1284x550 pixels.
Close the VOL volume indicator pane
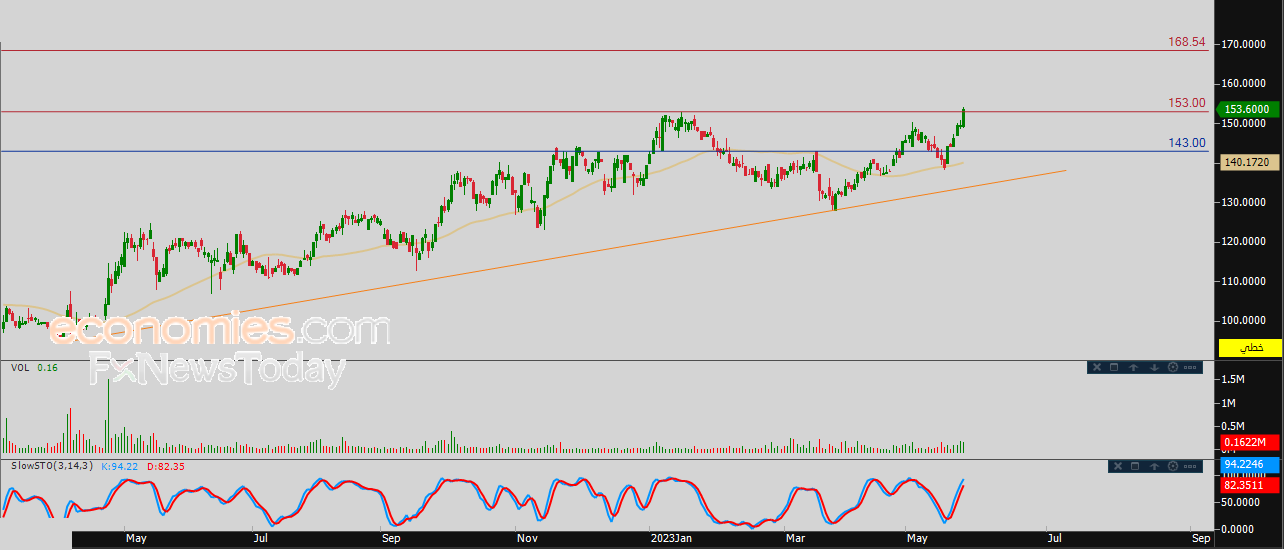point(1097,367)
